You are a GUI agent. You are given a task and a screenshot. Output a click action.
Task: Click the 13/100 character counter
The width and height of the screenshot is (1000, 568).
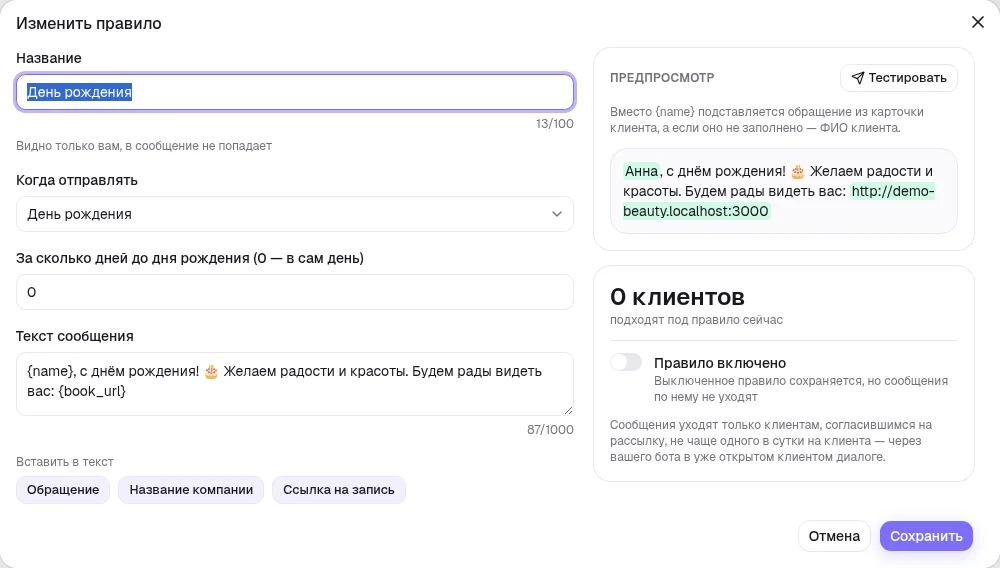coord(554,124)
